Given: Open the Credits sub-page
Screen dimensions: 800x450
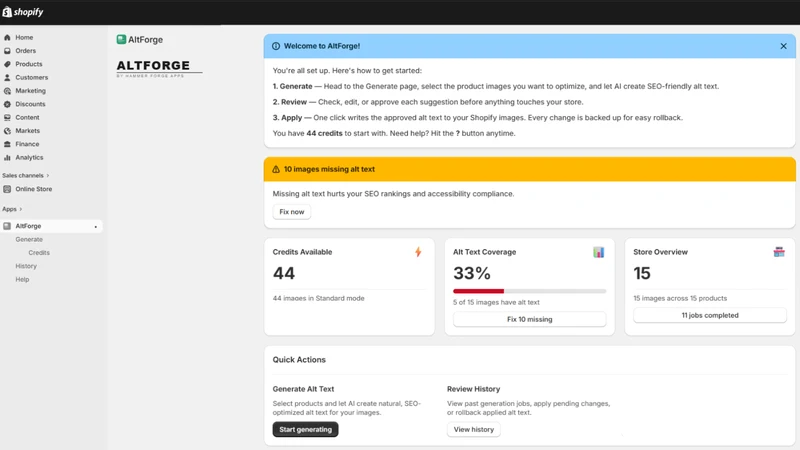Looking at the screenshot, I should coord(39,253).
